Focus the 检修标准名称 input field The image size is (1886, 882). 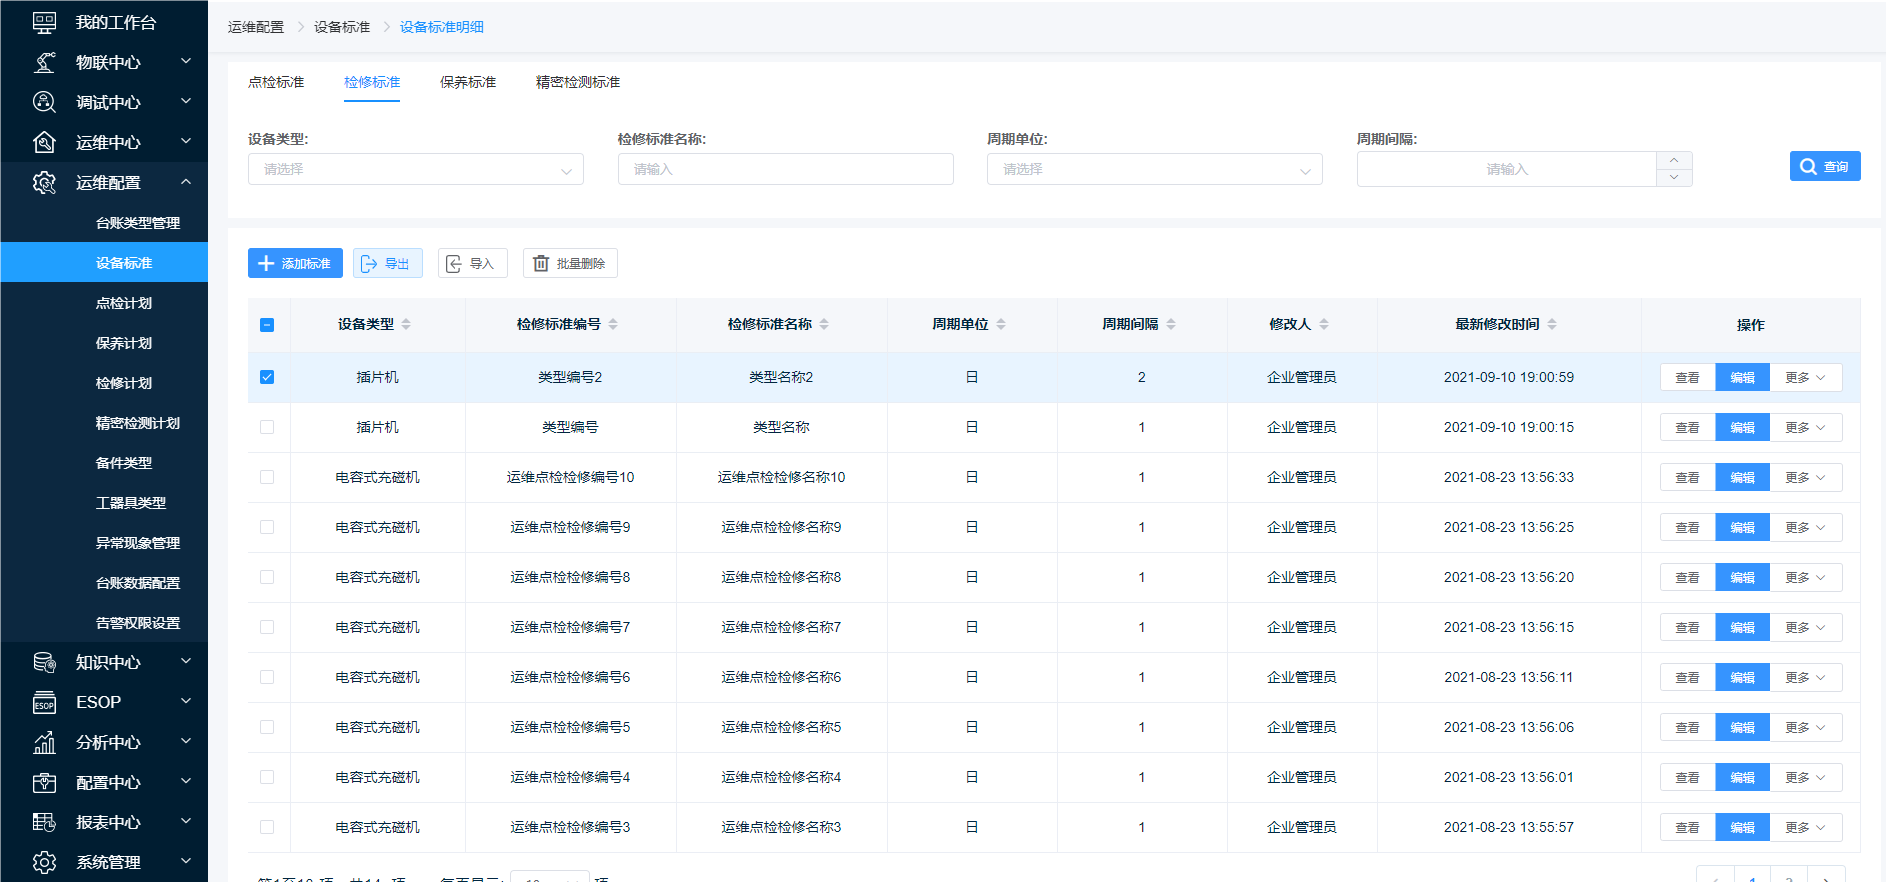[x=785, y=169]
